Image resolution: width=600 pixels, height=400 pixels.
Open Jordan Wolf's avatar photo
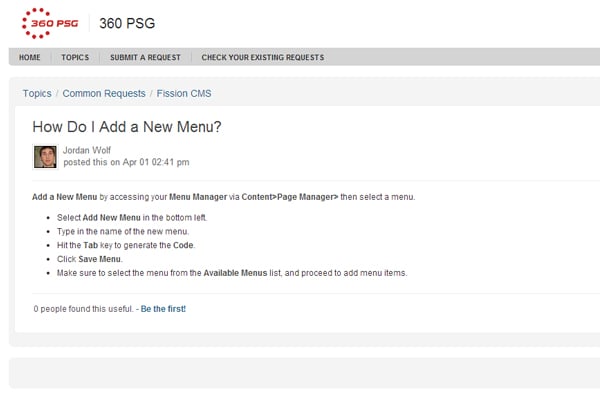point(45,157)
